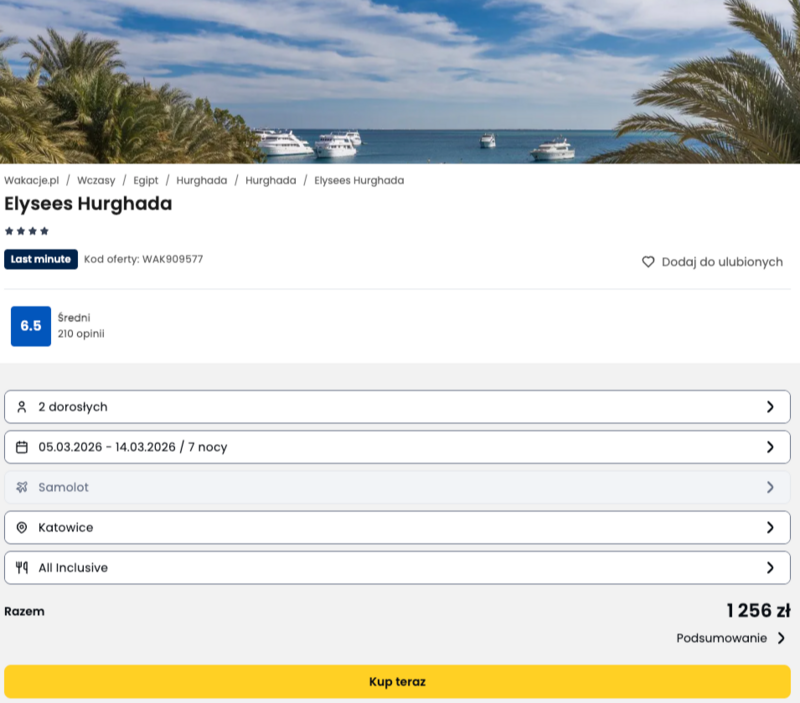Viewport: 800px width, 703px height.
Task: Click the blue 6.5 rating badge
Action: pyautogui.click(x=31, y=326)
